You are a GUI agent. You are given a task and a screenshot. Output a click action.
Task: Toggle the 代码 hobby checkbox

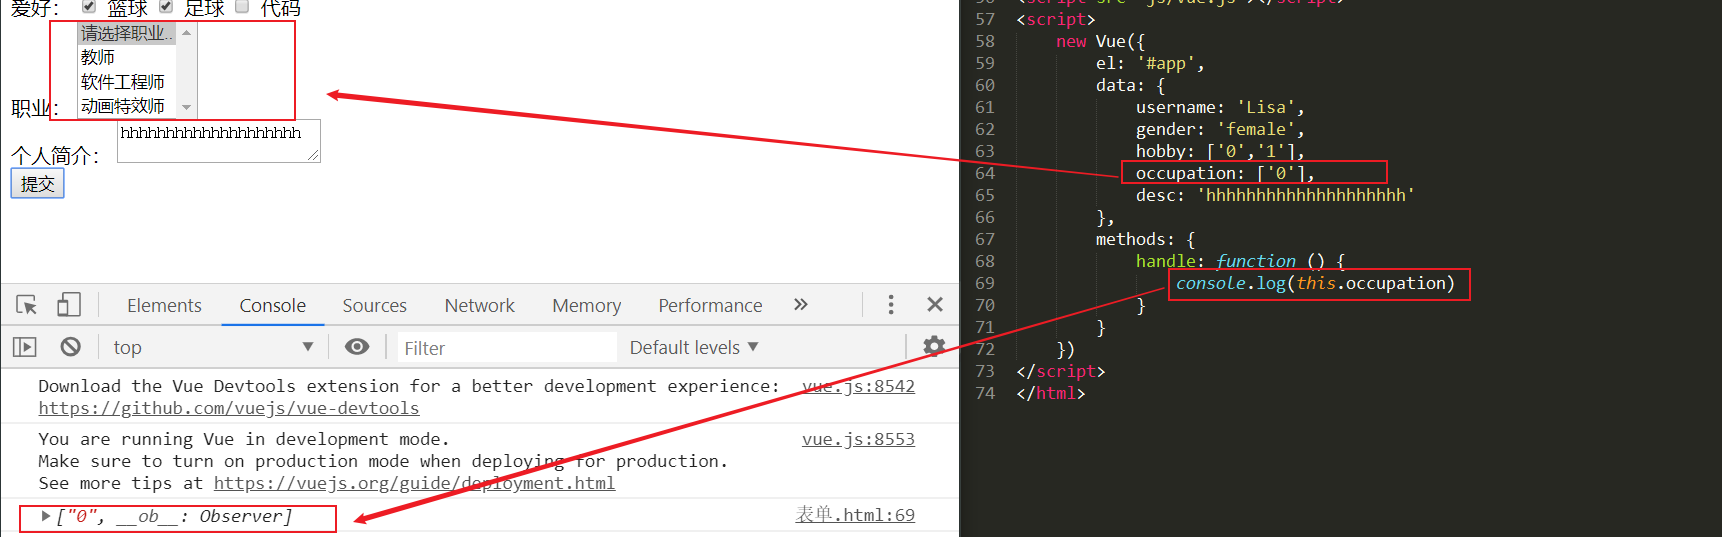tap(242, 6)
